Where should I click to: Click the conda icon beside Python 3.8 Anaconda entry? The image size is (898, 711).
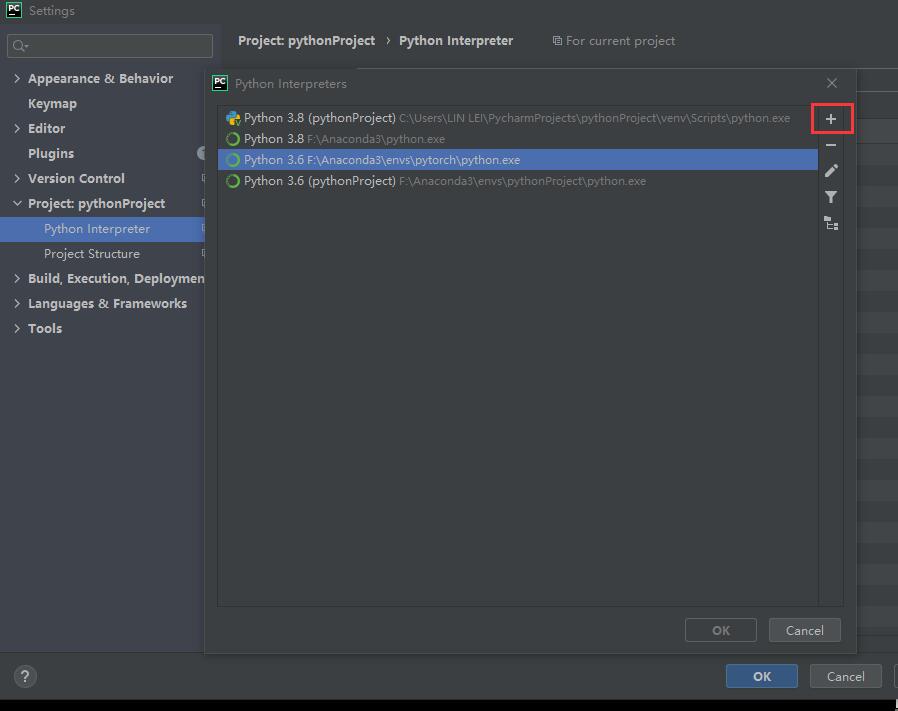pyautogui.click(x=233, y=139)
